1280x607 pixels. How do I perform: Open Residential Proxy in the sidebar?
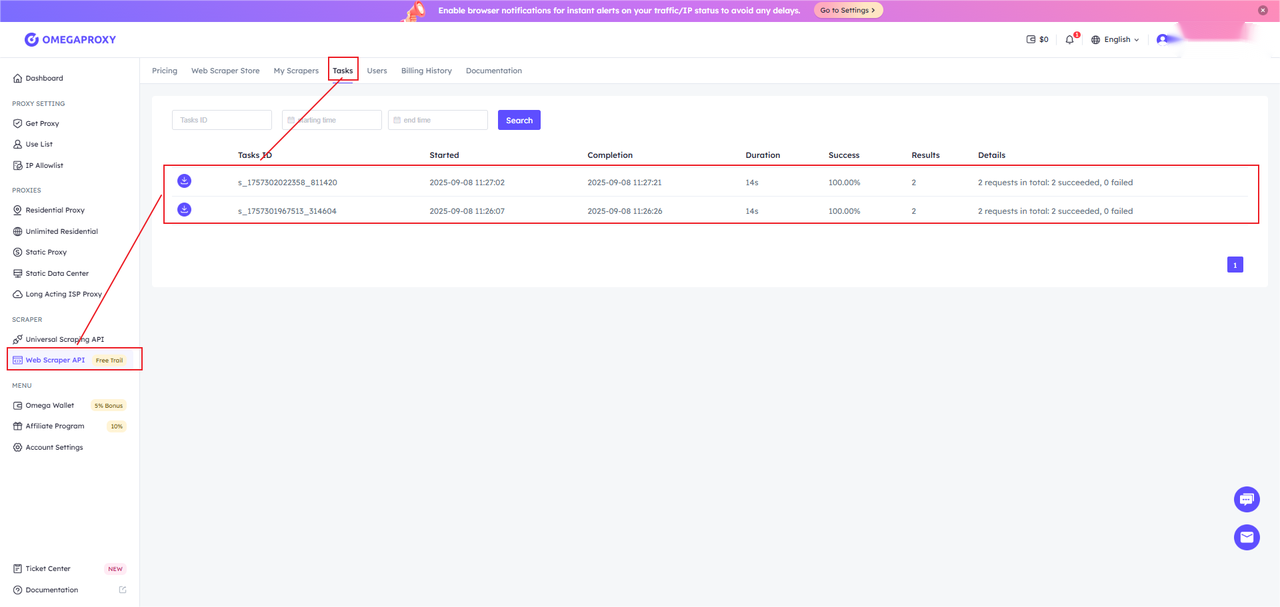click(x=55, y=211)
